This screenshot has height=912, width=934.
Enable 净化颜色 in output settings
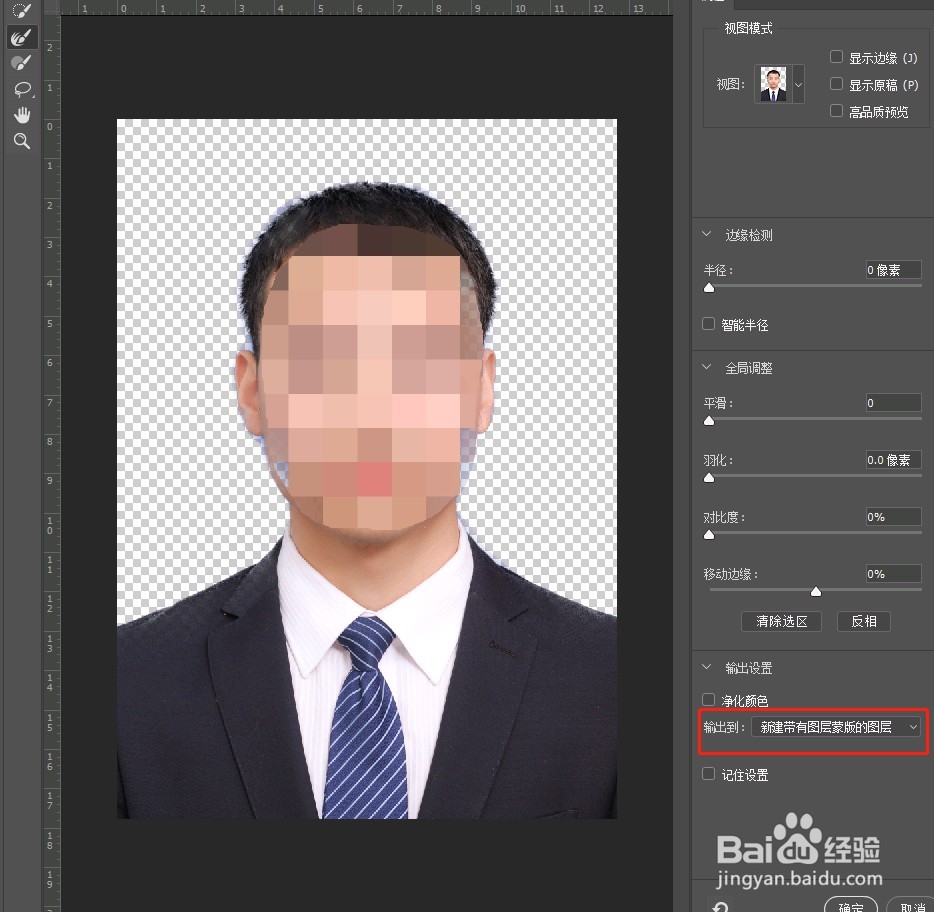(x=708, y=700)
